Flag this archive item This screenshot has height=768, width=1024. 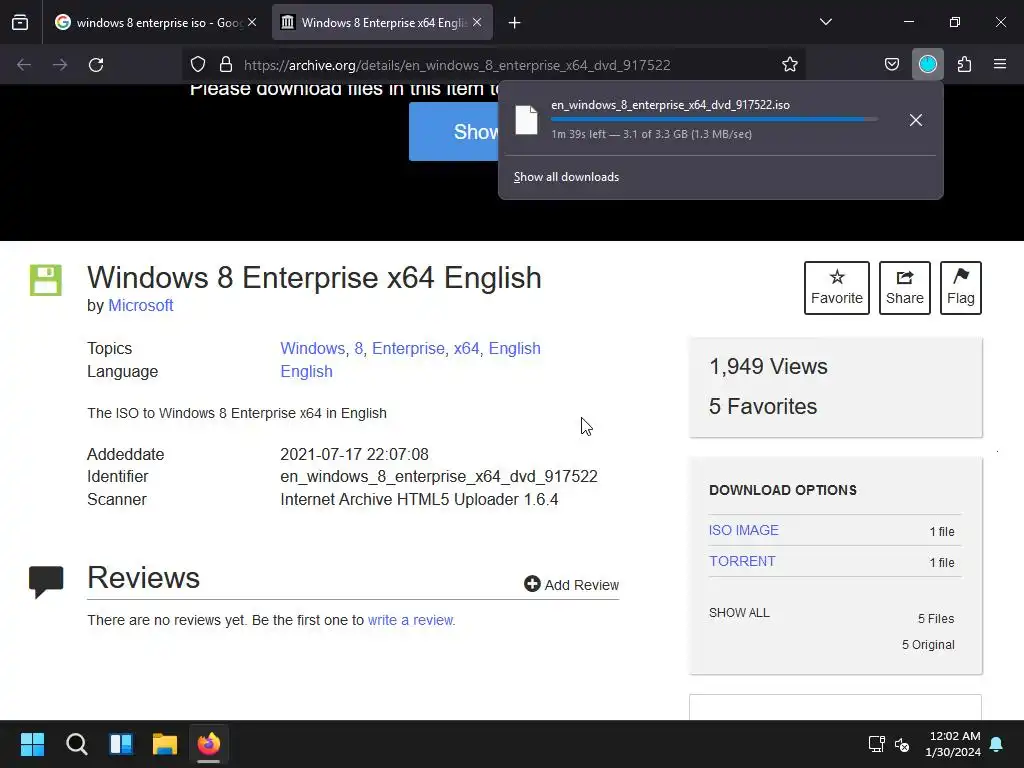coord(961,288)
